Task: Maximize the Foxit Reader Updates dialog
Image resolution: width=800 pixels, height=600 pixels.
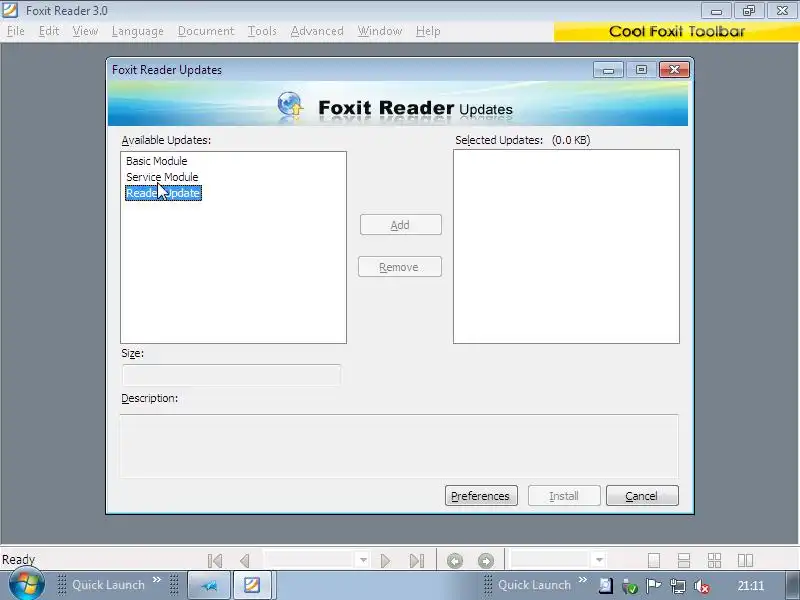Action: pyautogui.click(x=641, y=70)
